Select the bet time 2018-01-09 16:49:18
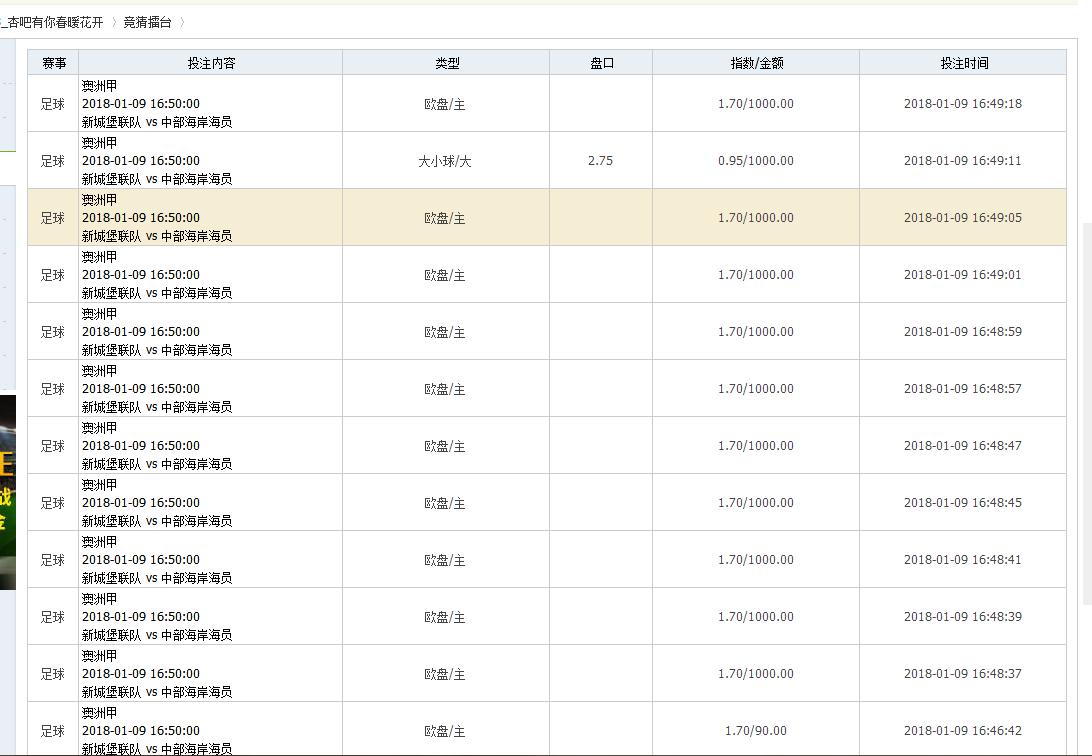This screenshot has height=756, width=1092. click(962, 104)
